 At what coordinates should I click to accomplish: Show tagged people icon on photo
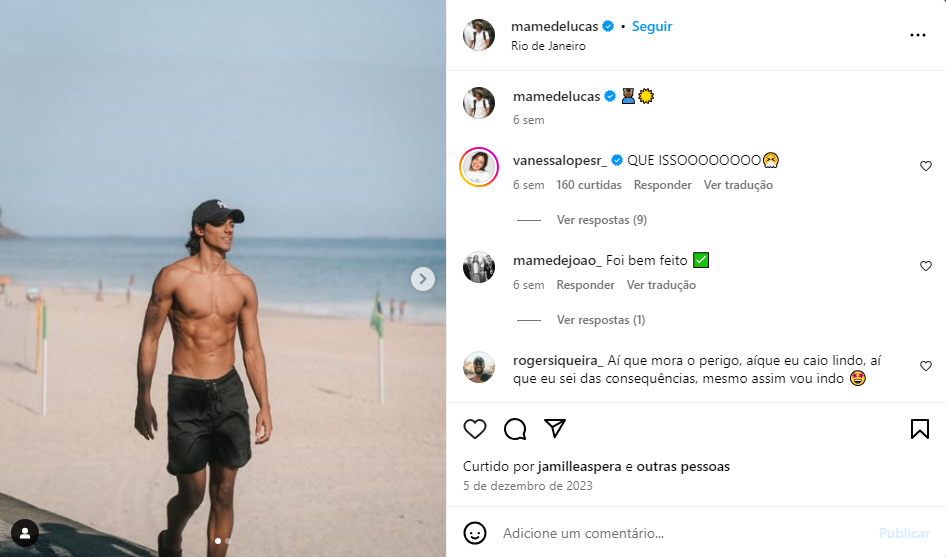[24, 533]
